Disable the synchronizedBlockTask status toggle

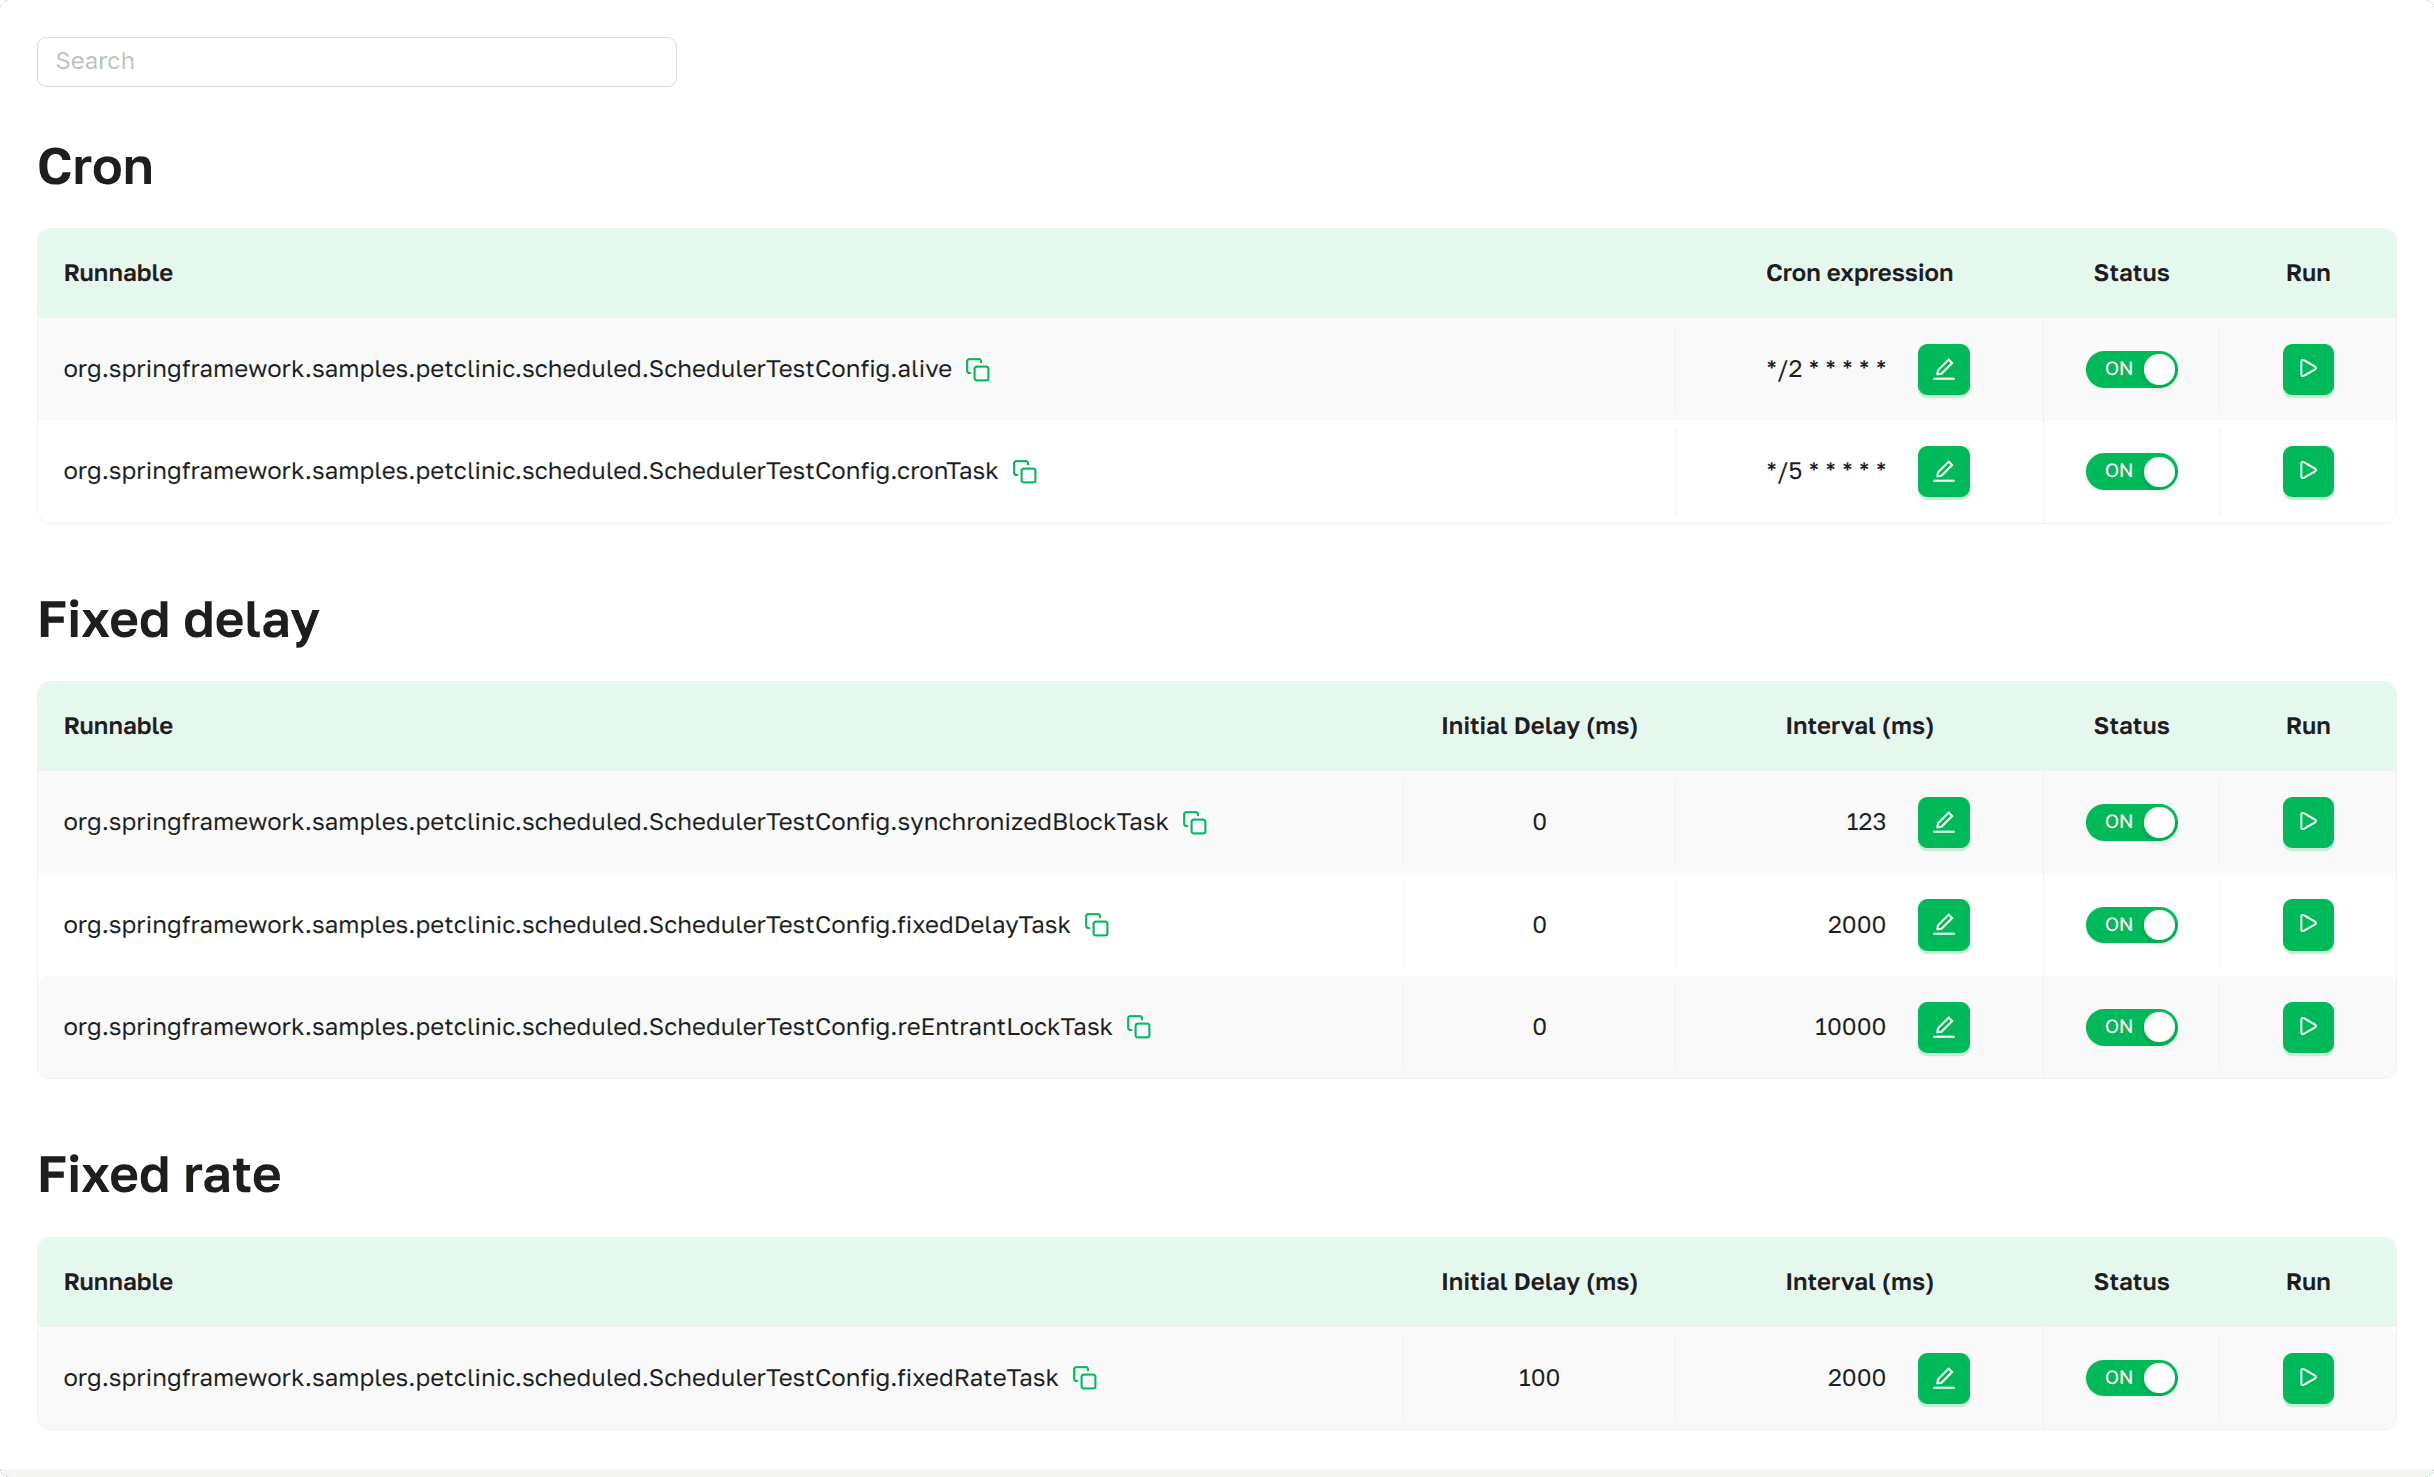(x=2131, y=823)
